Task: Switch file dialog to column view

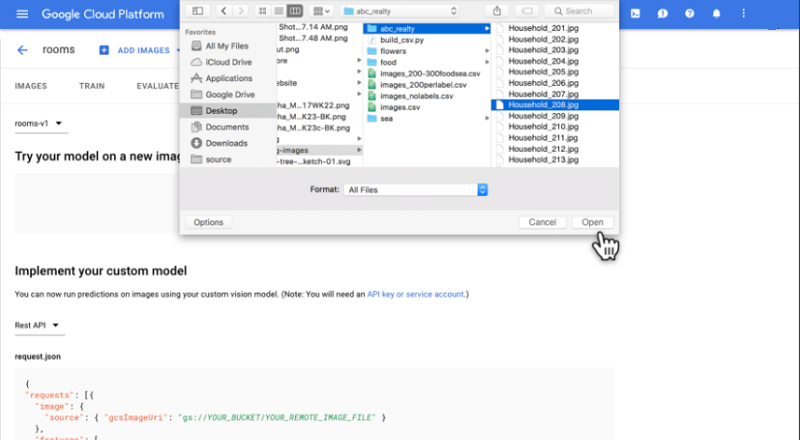Action: pos(294,10)
